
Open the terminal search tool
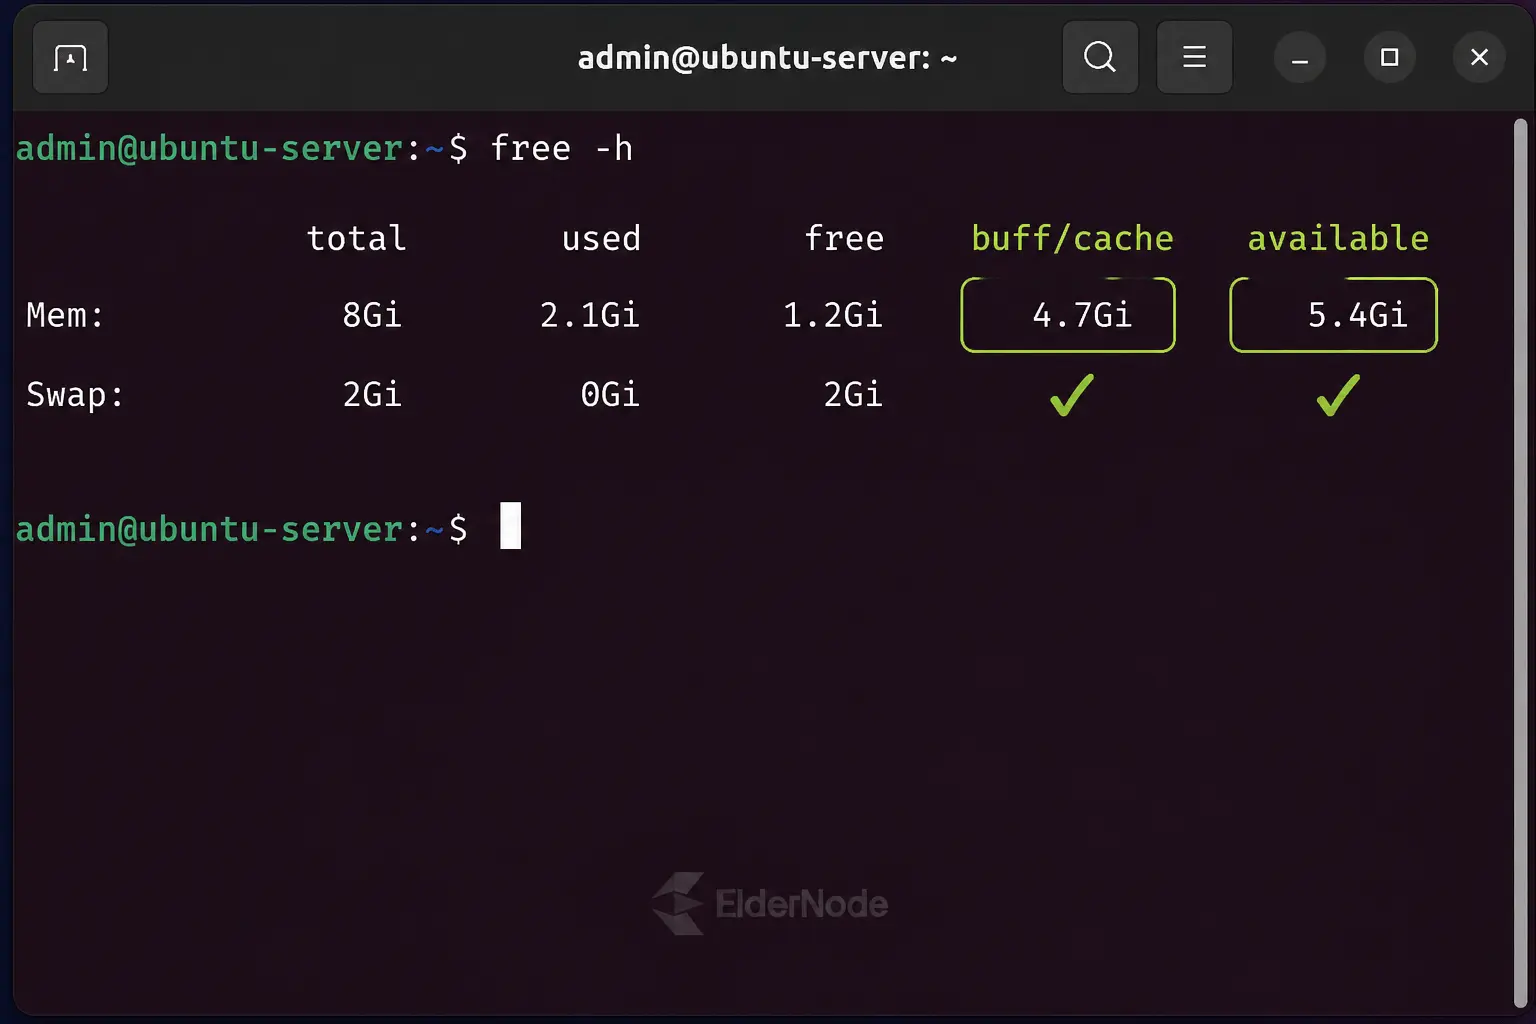[1100, 57]
